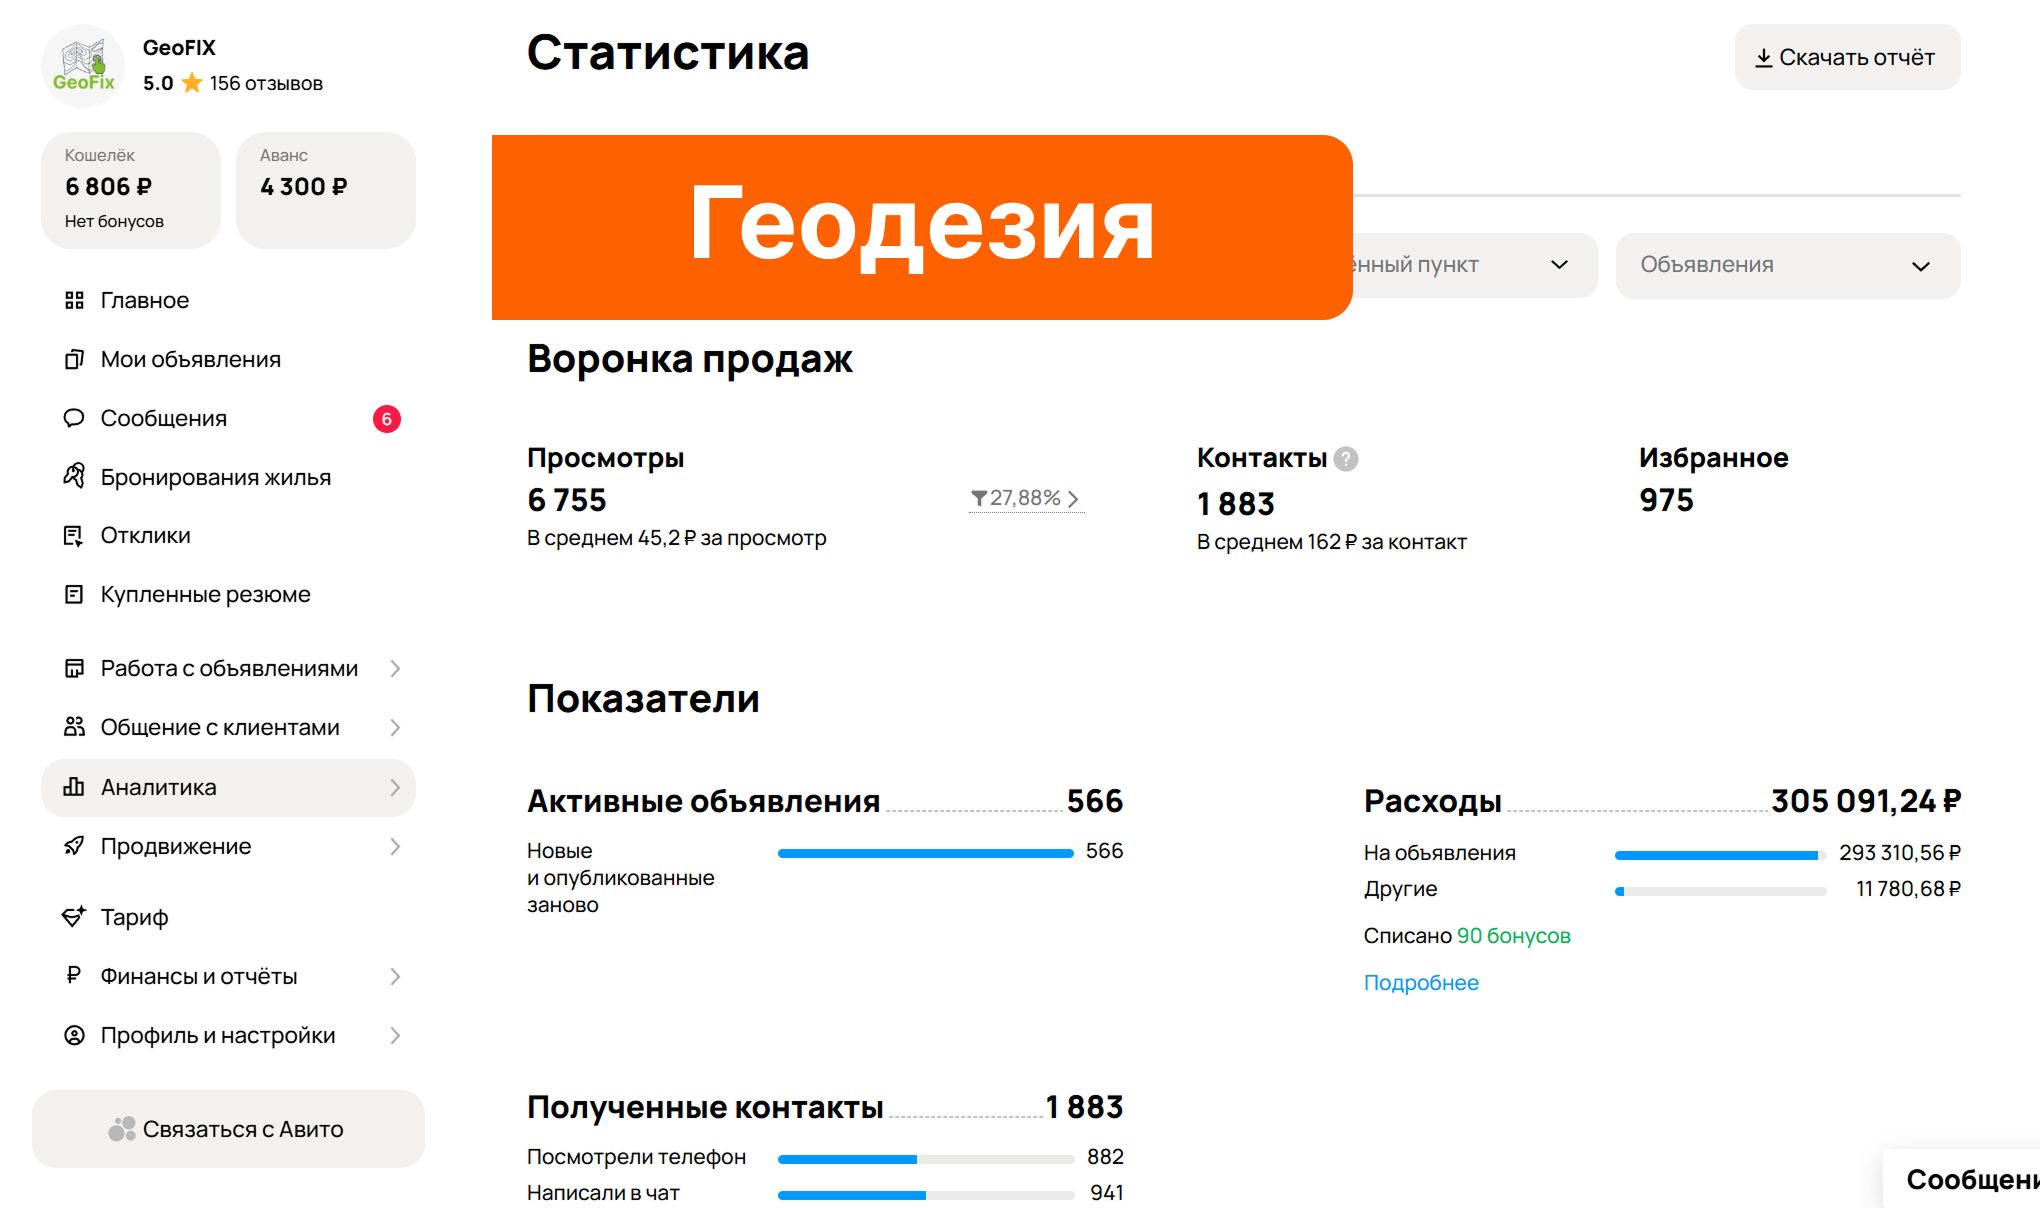Open the Объявления dropdown filter
Screen dimensions: 2040x1208
[x=1787, y=265]
